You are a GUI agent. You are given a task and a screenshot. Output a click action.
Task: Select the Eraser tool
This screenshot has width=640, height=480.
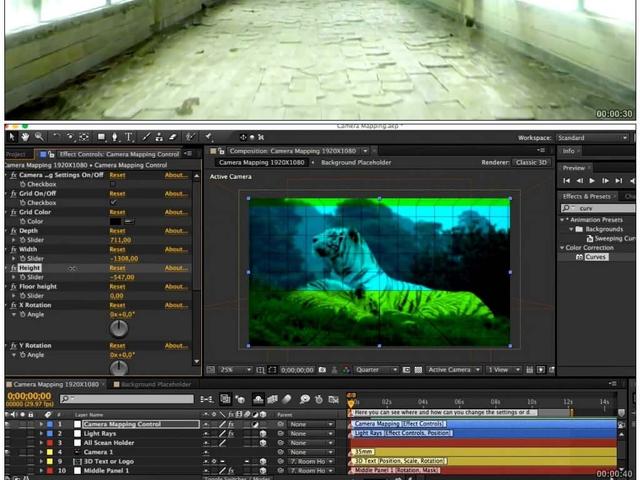[x=173, y=137]
